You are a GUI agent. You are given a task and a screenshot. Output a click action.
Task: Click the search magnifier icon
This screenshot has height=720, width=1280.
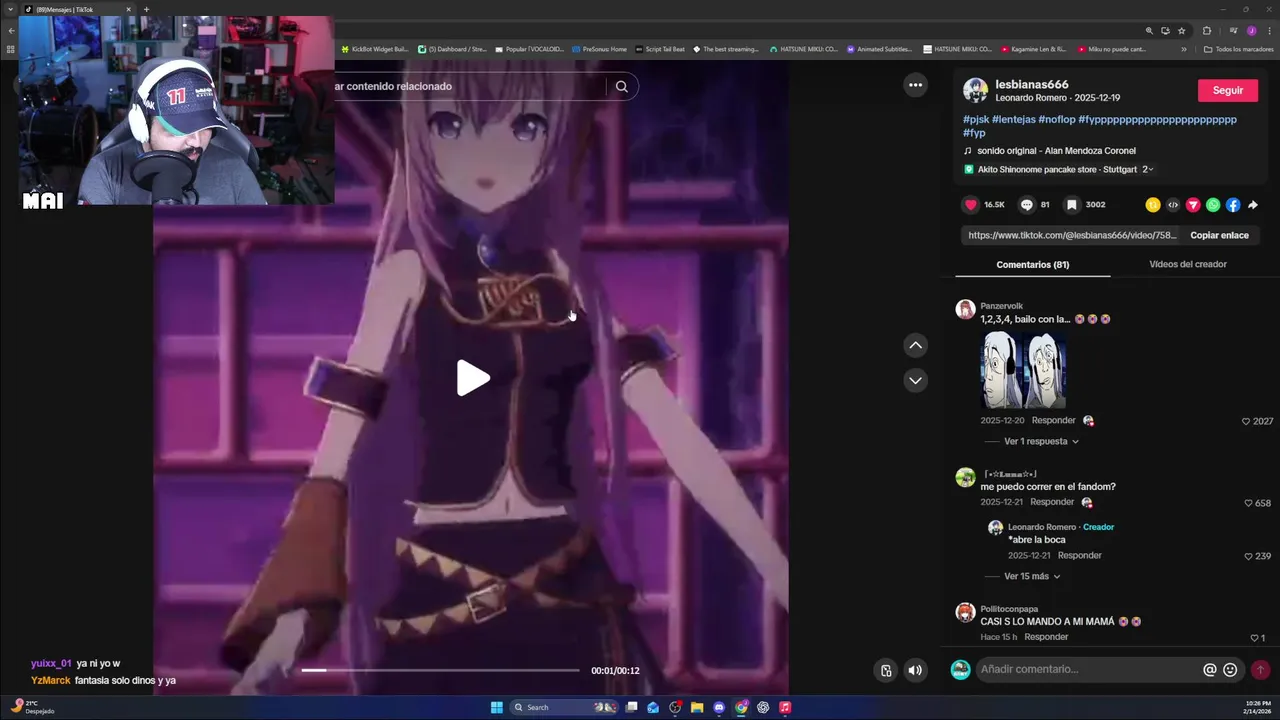pos(621,86)
